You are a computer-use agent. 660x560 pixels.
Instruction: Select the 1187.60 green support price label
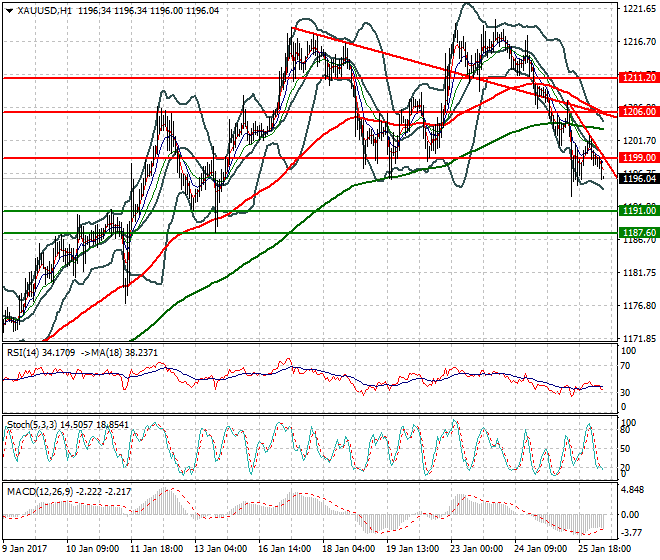click(x=639, y=232)
